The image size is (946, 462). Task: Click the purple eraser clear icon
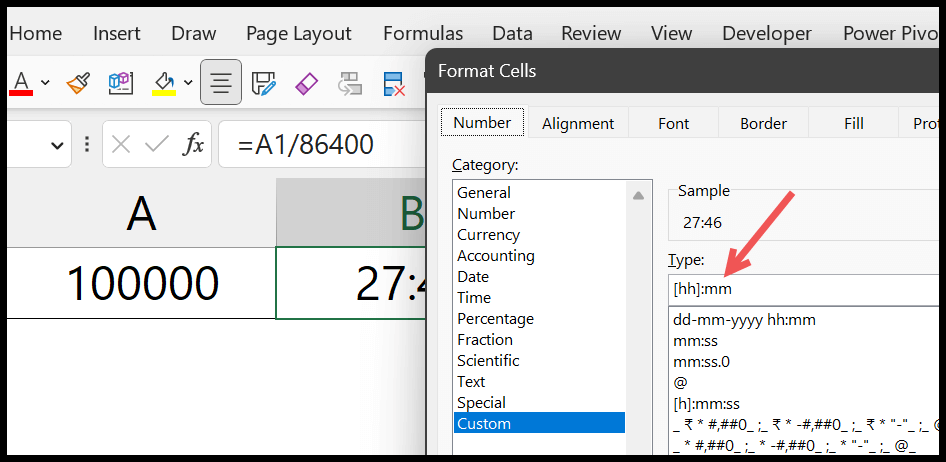[x=306, y=83]
